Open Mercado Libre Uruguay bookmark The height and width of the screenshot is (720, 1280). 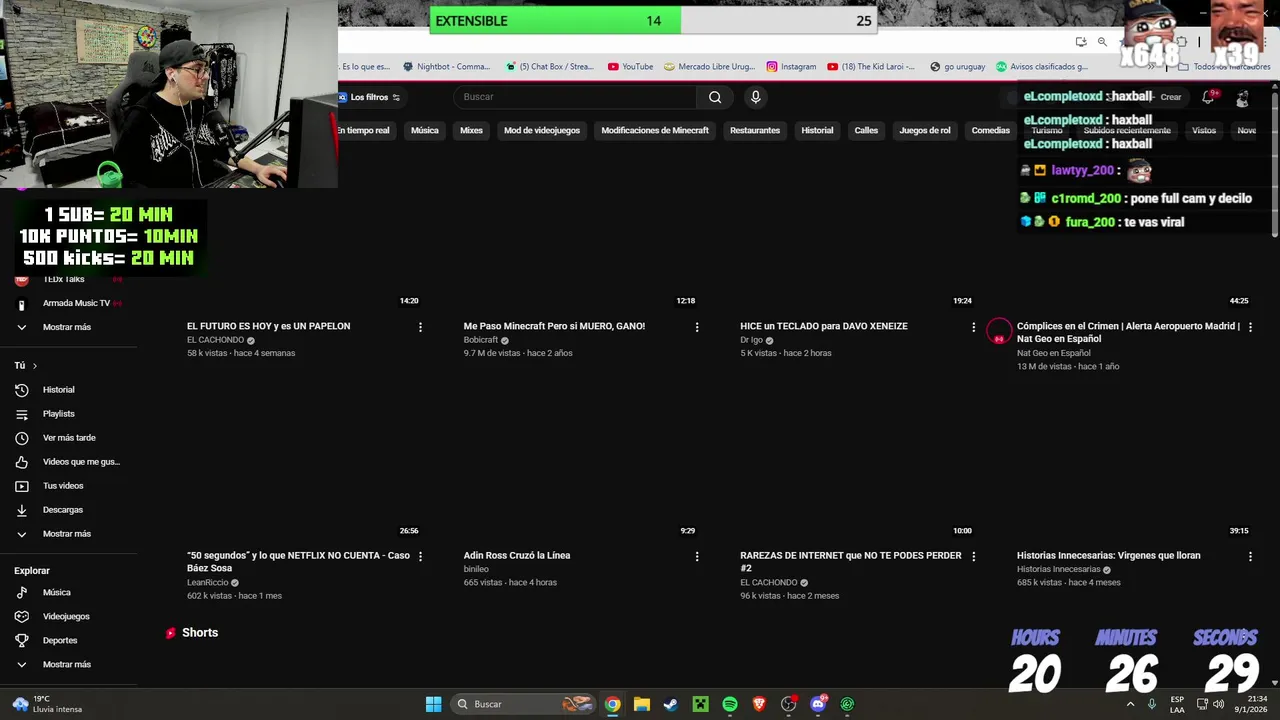point(708,67)
